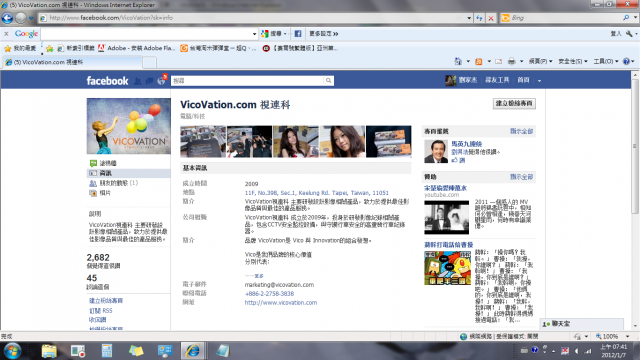Image resolution: width=640 pixels, height=360 pixels.
Task: Click the add to favorites bar icon
Action: coord(49,48)
